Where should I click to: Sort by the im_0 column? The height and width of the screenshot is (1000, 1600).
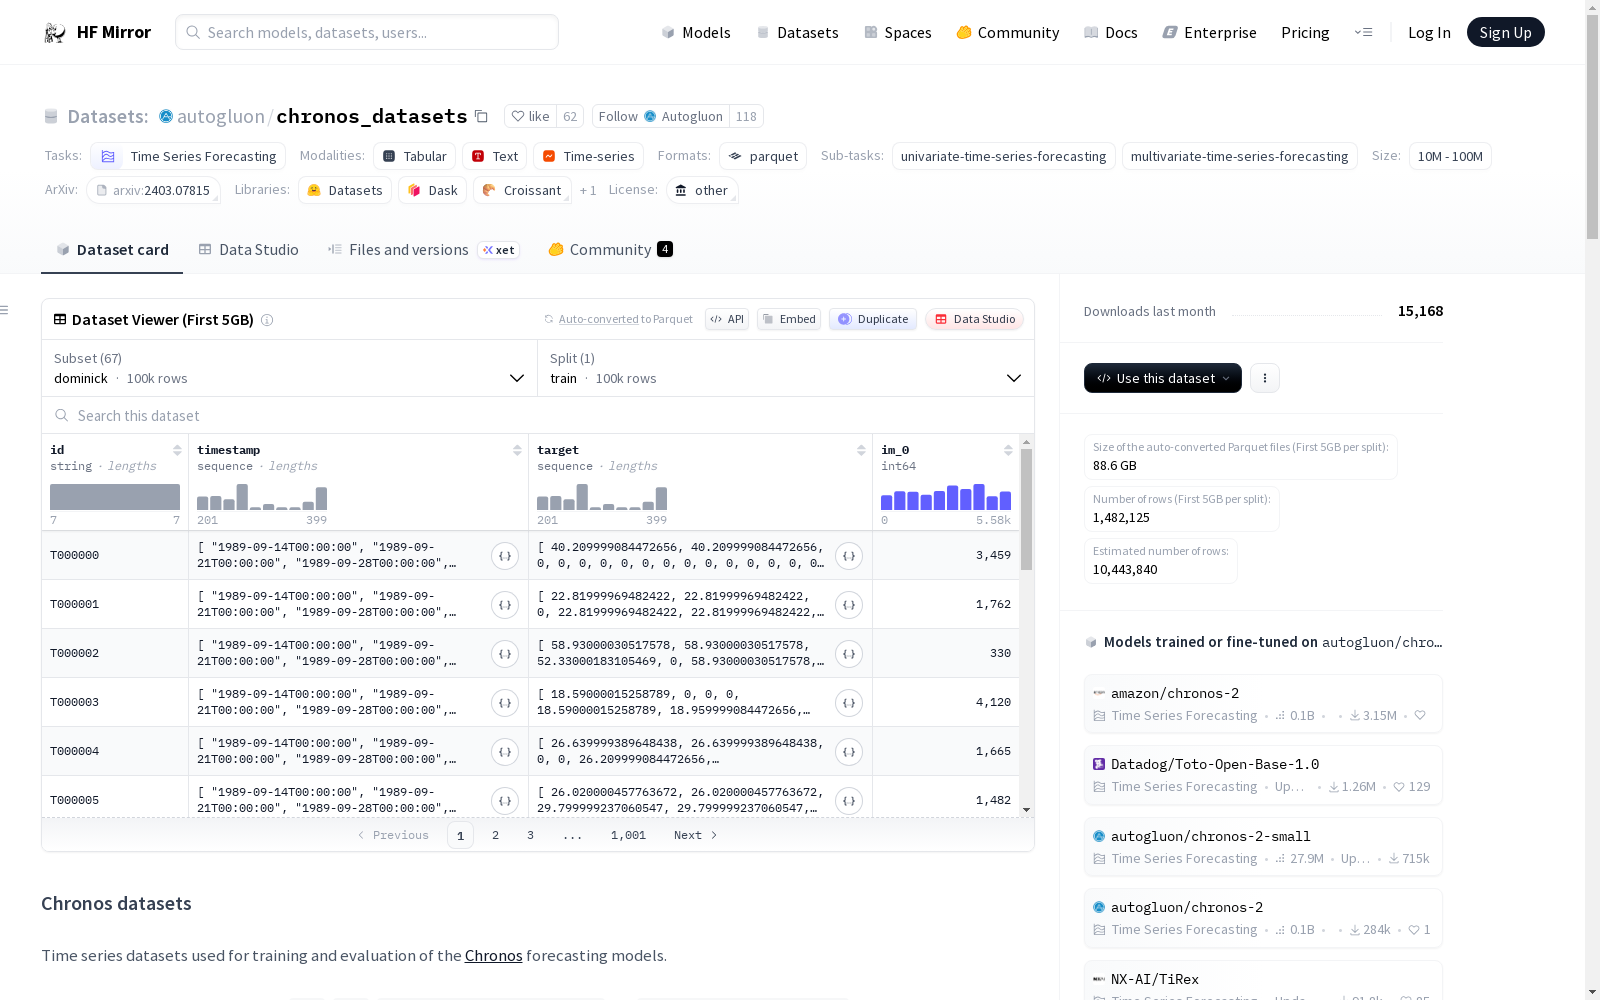[1008, 450]
